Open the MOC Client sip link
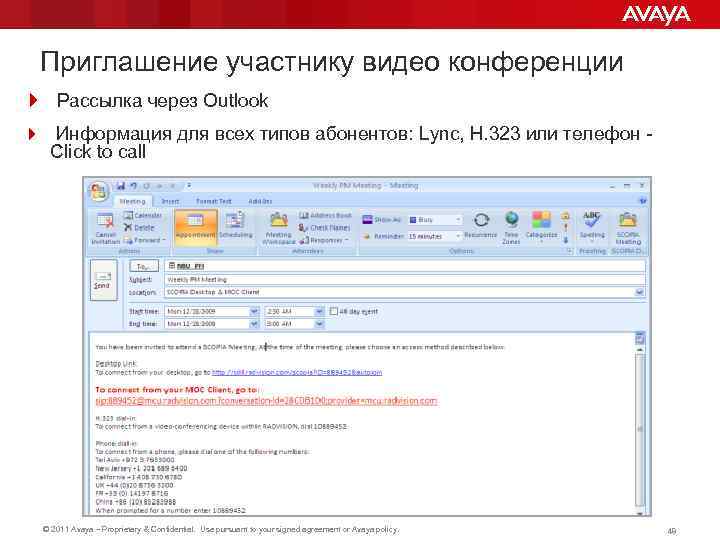Image resolution: width=720 pixels, height=540 pixels. click(266, 401)
